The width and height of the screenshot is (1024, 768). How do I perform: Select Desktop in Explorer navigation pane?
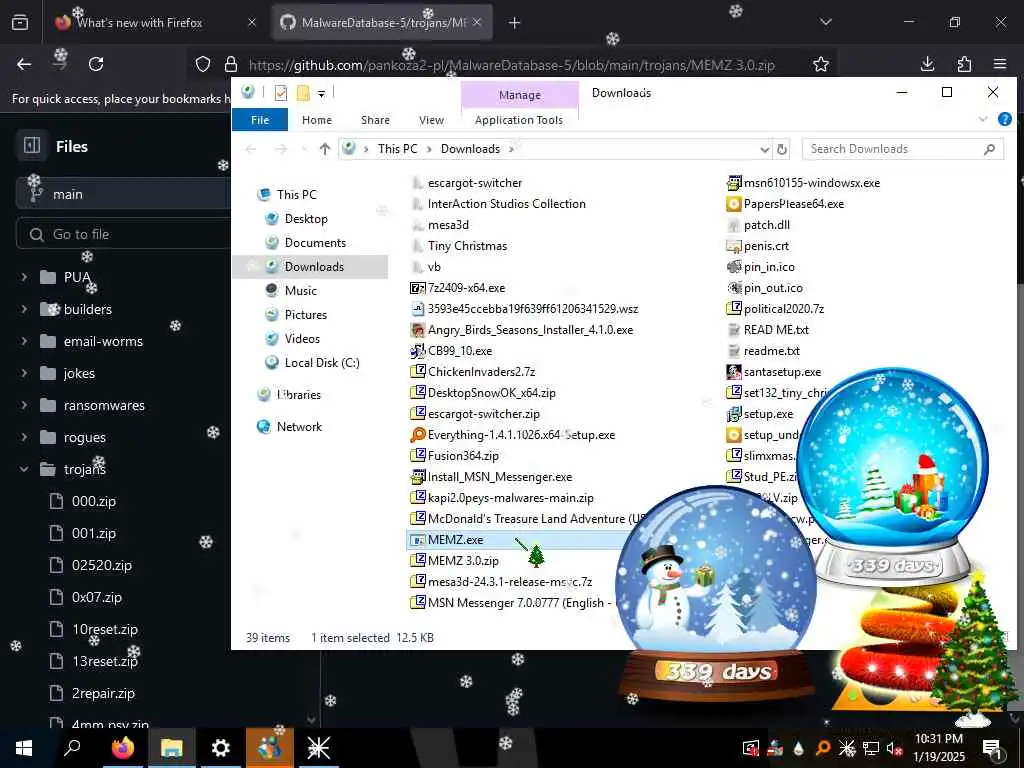click(306, 219)
